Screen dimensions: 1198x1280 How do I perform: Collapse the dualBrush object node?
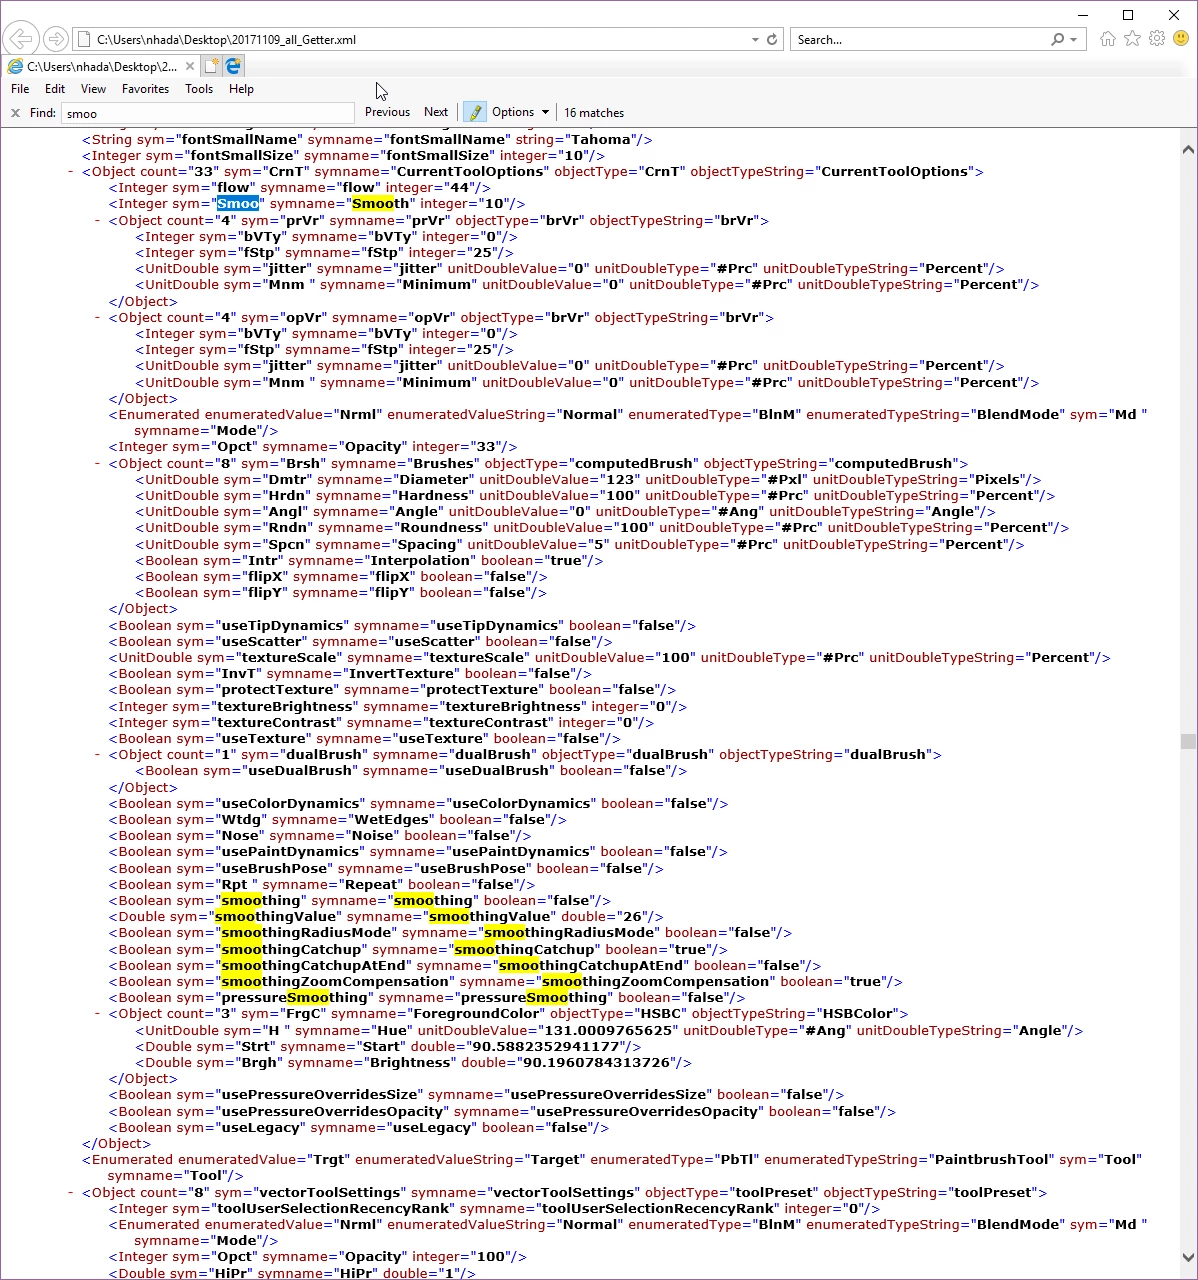[x=98, y=755]
